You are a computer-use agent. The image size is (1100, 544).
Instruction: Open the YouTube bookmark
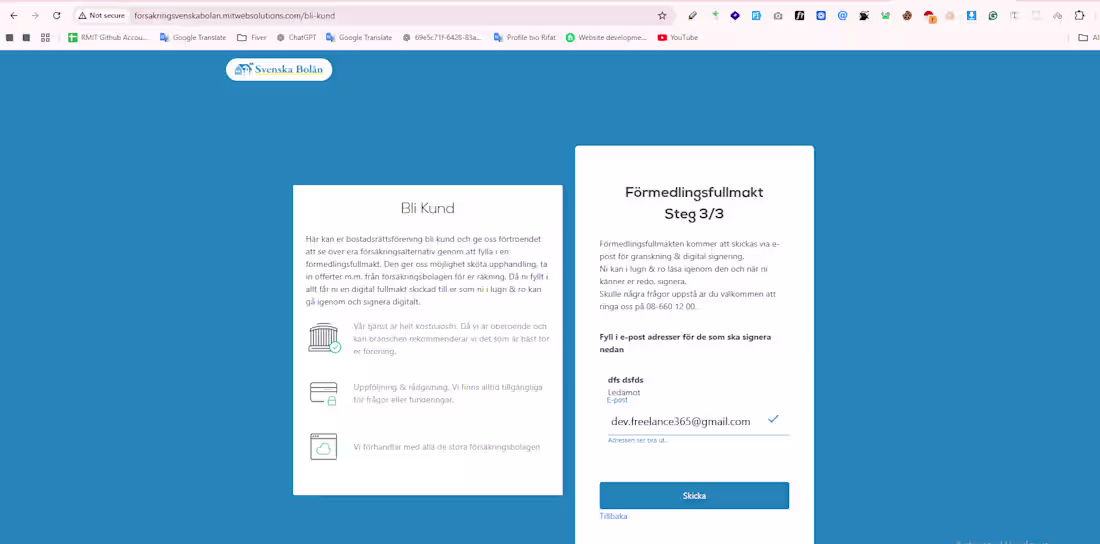point(678,37)
